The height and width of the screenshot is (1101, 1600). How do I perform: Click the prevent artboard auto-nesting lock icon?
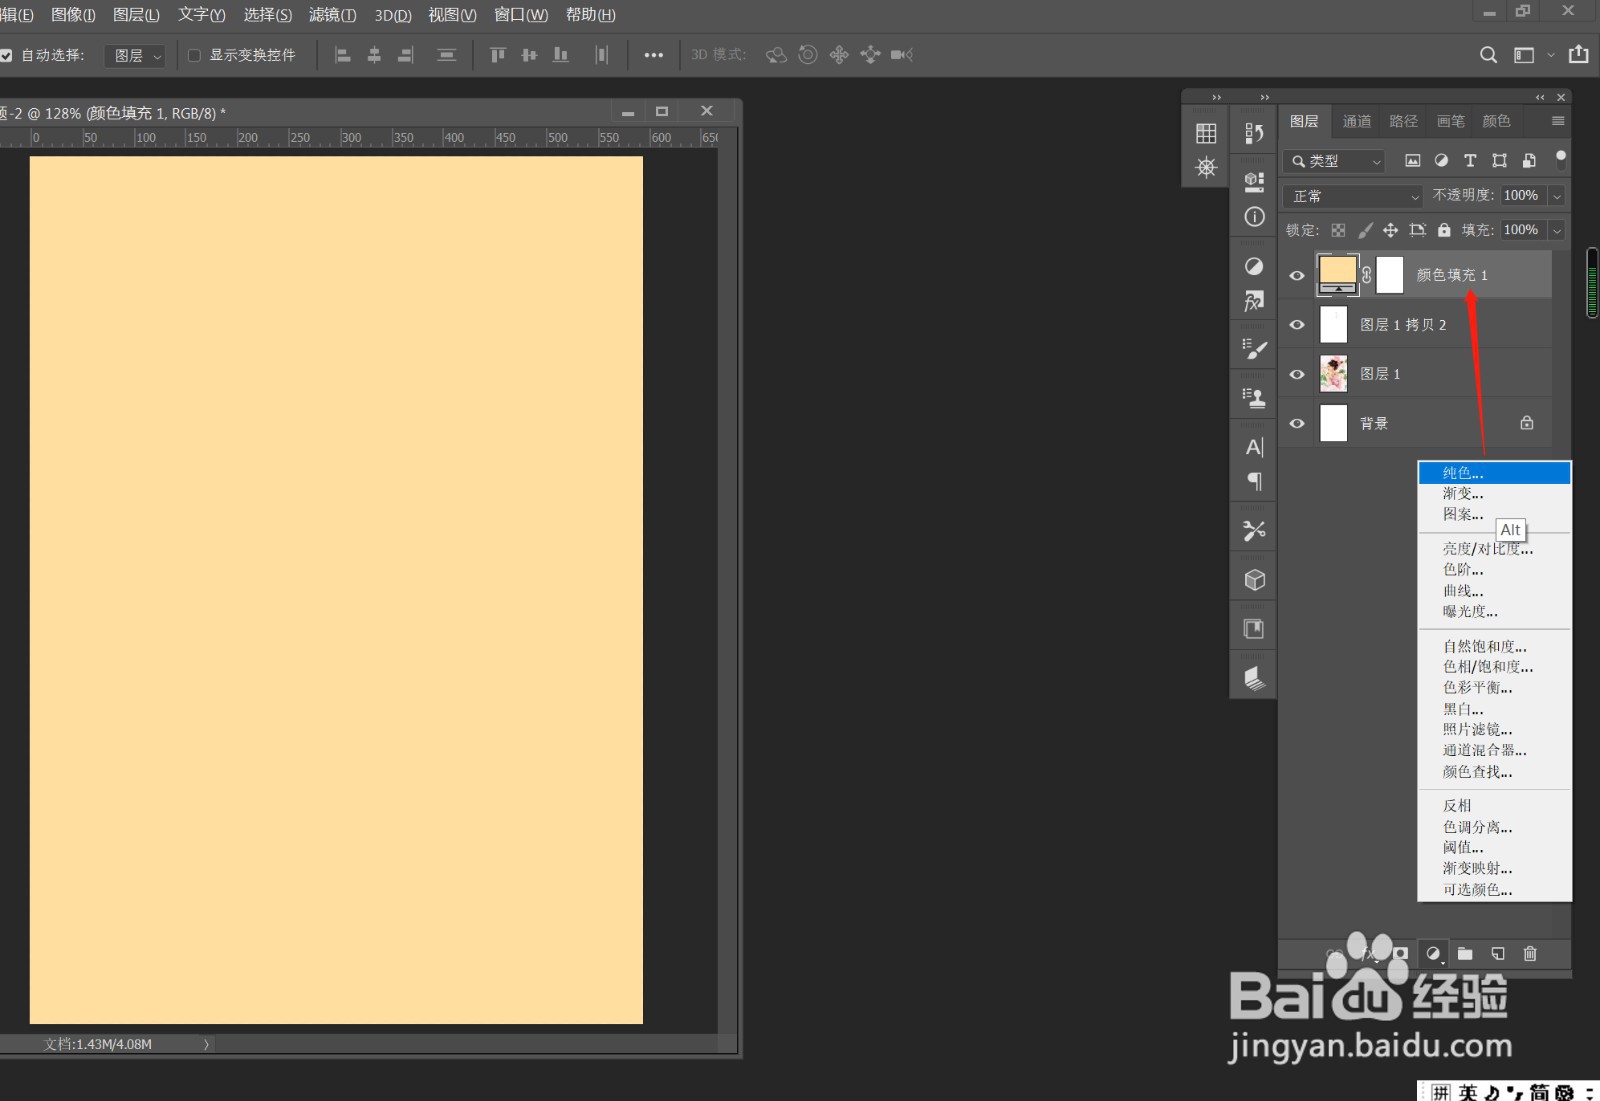1417,230
